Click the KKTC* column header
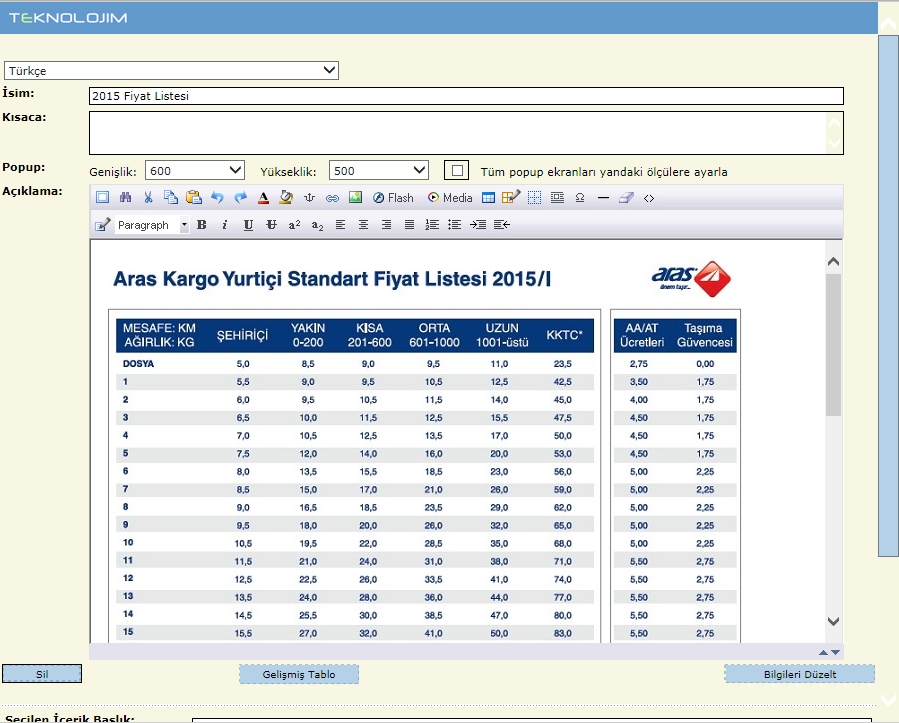899x723 pixels. 564,335
